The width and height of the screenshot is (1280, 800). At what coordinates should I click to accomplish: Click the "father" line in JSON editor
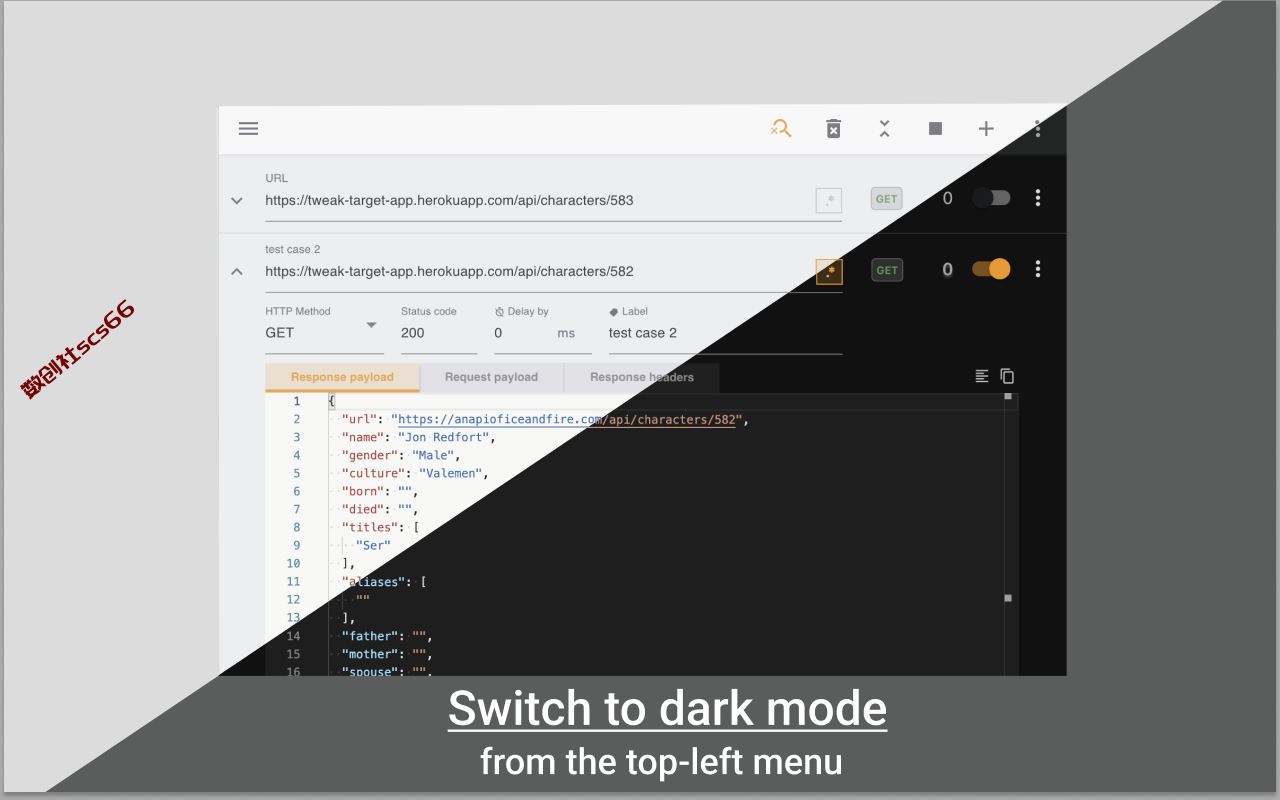pyautogui.click(x=386, y=636)
